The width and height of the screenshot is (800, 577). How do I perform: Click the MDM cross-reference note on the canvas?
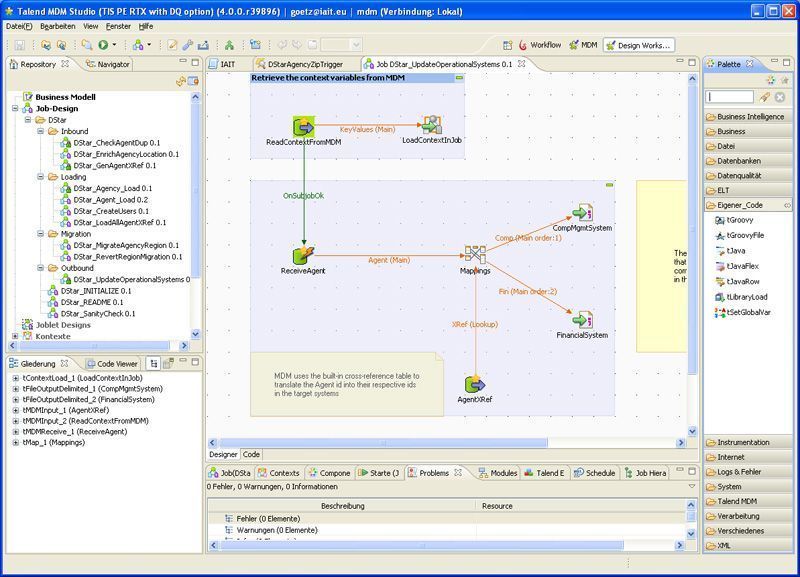tap(347, 384)
